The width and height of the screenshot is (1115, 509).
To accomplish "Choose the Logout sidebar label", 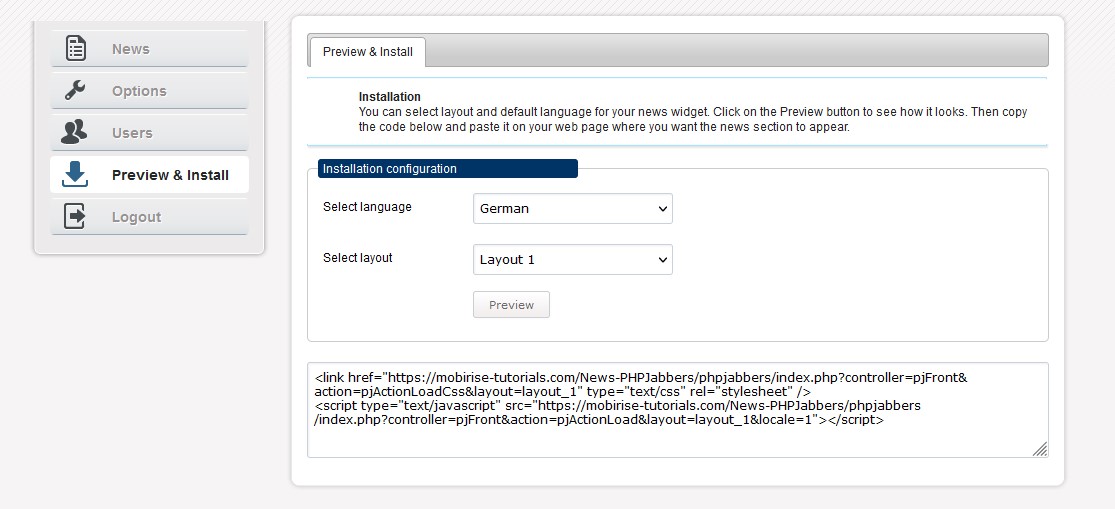I will click(136, 217).
